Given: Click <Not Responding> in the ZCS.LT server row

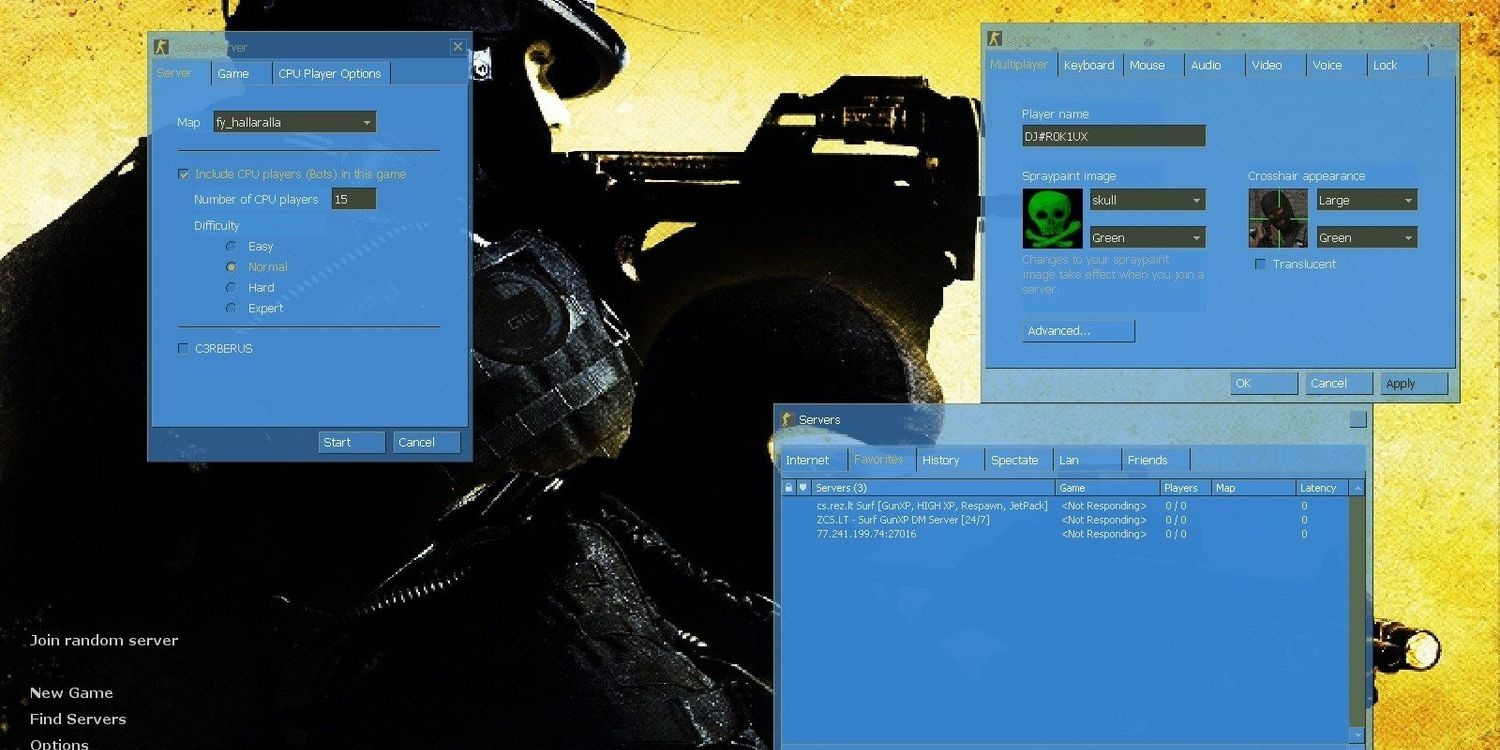Looking at the screenshot, I should tap(1104, 520).
